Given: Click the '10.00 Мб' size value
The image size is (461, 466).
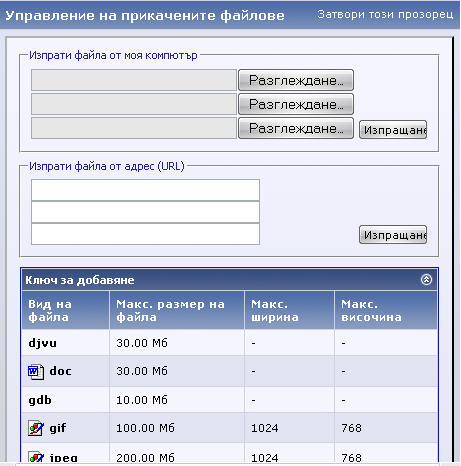Looking at the screenshot, I should tap(142, 400).
